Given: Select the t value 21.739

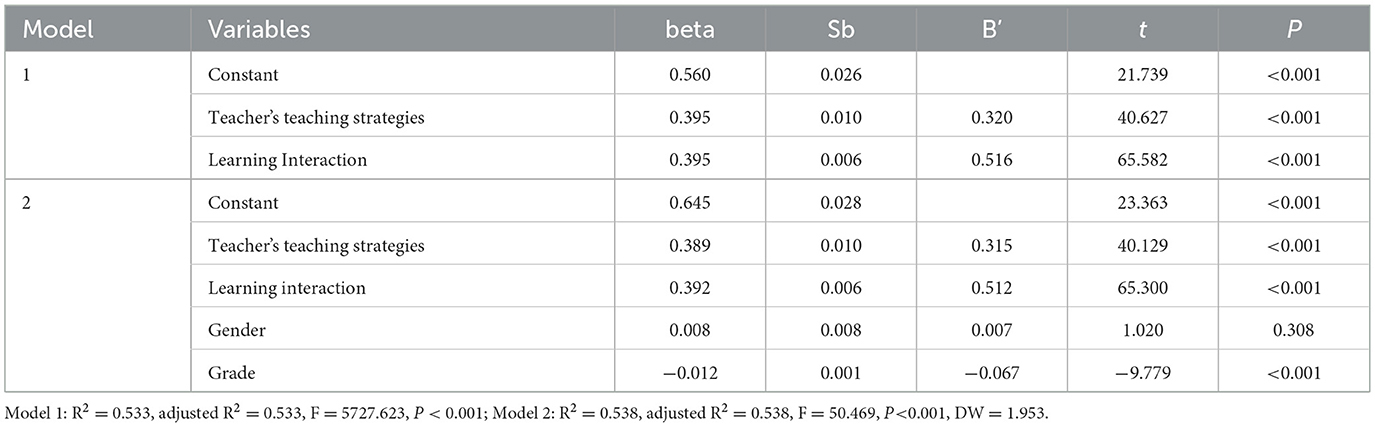Looking at the screenshot, I should (1141, 74).
